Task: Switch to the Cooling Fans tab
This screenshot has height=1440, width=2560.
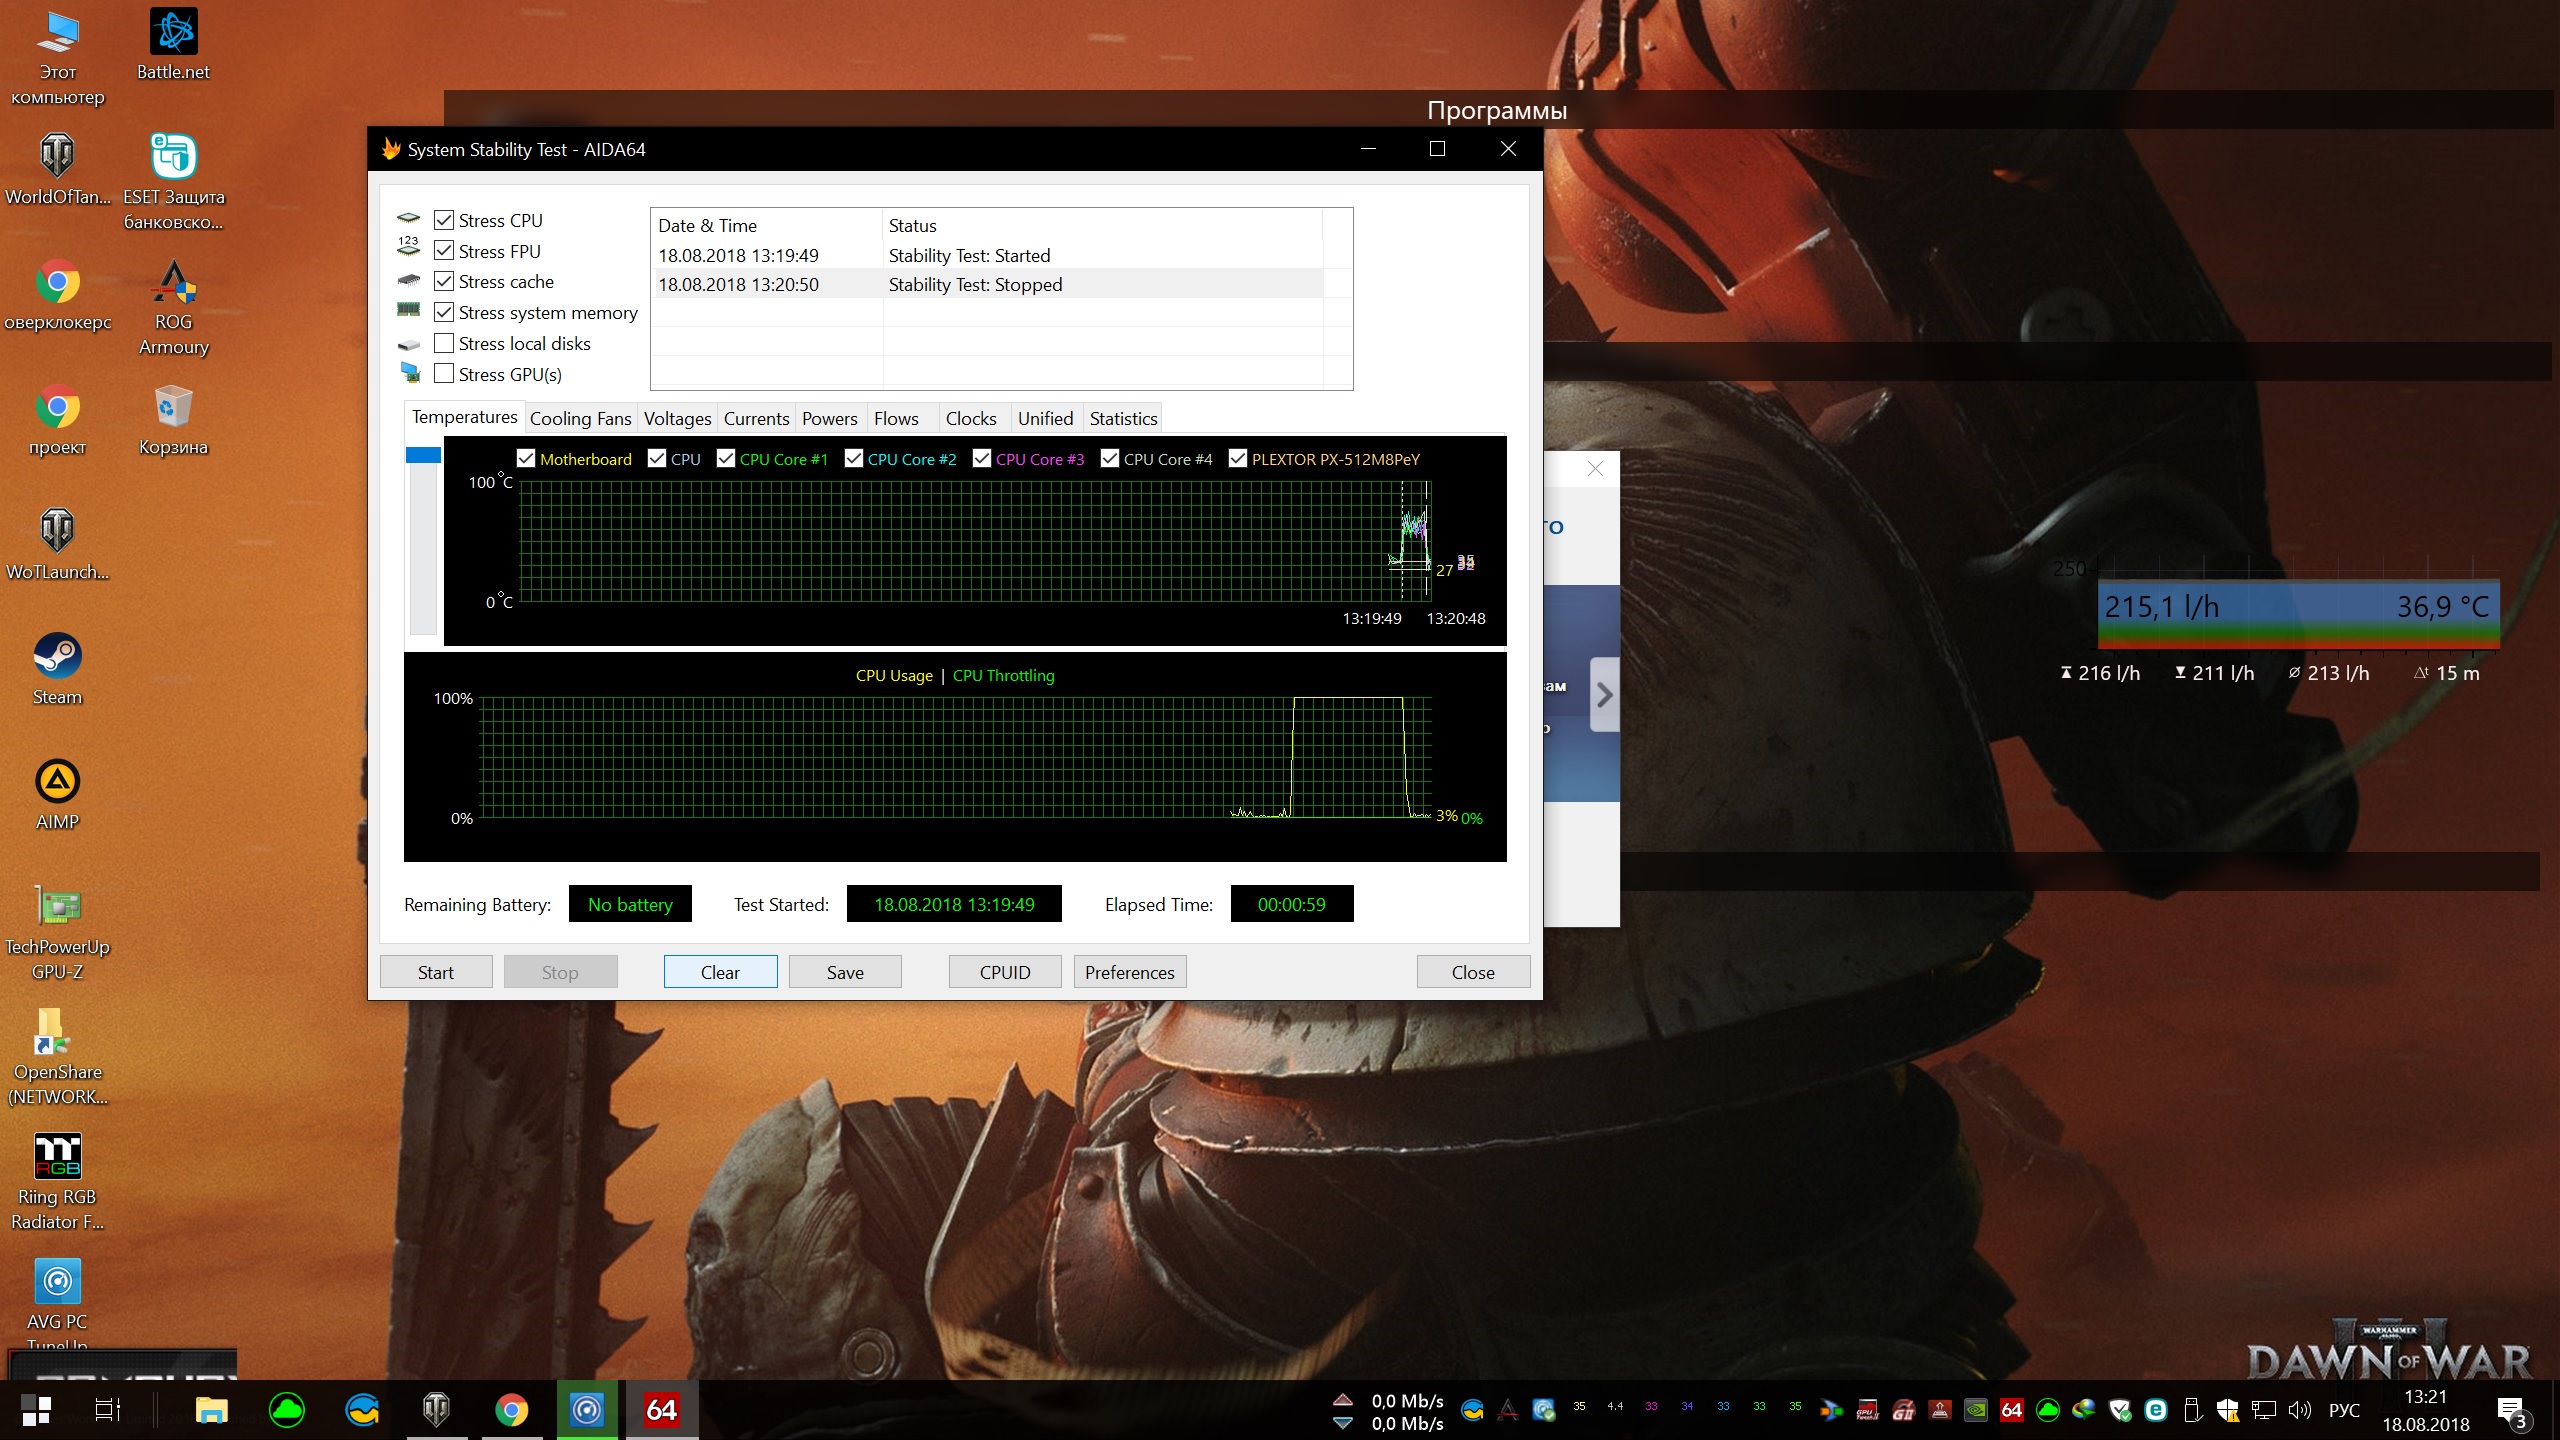Action: coord(580,419)
